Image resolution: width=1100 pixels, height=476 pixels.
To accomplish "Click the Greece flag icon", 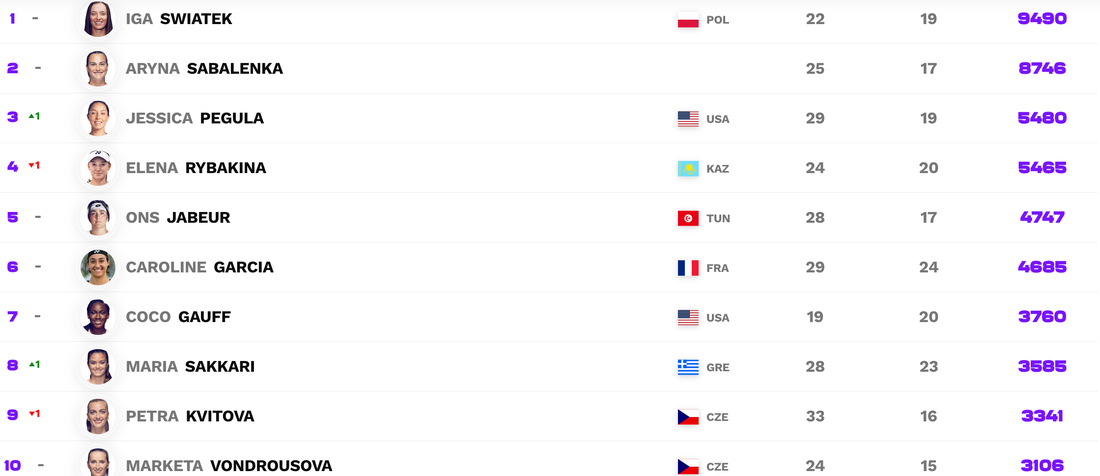I will click(x=688, y=367).
